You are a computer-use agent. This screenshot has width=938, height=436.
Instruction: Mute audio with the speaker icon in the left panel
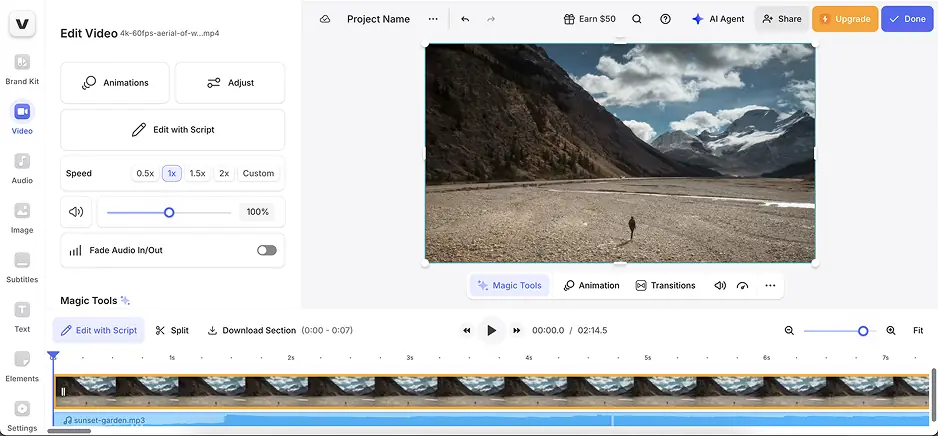[76, 212]
